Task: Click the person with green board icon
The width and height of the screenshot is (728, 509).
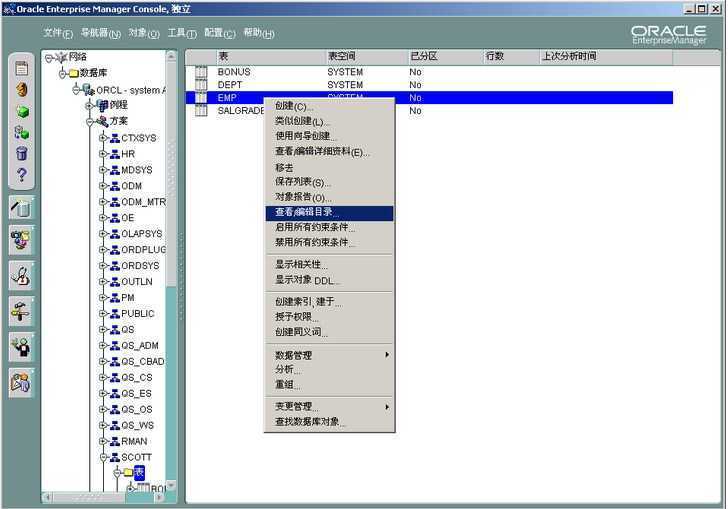Action: [21, 346]
